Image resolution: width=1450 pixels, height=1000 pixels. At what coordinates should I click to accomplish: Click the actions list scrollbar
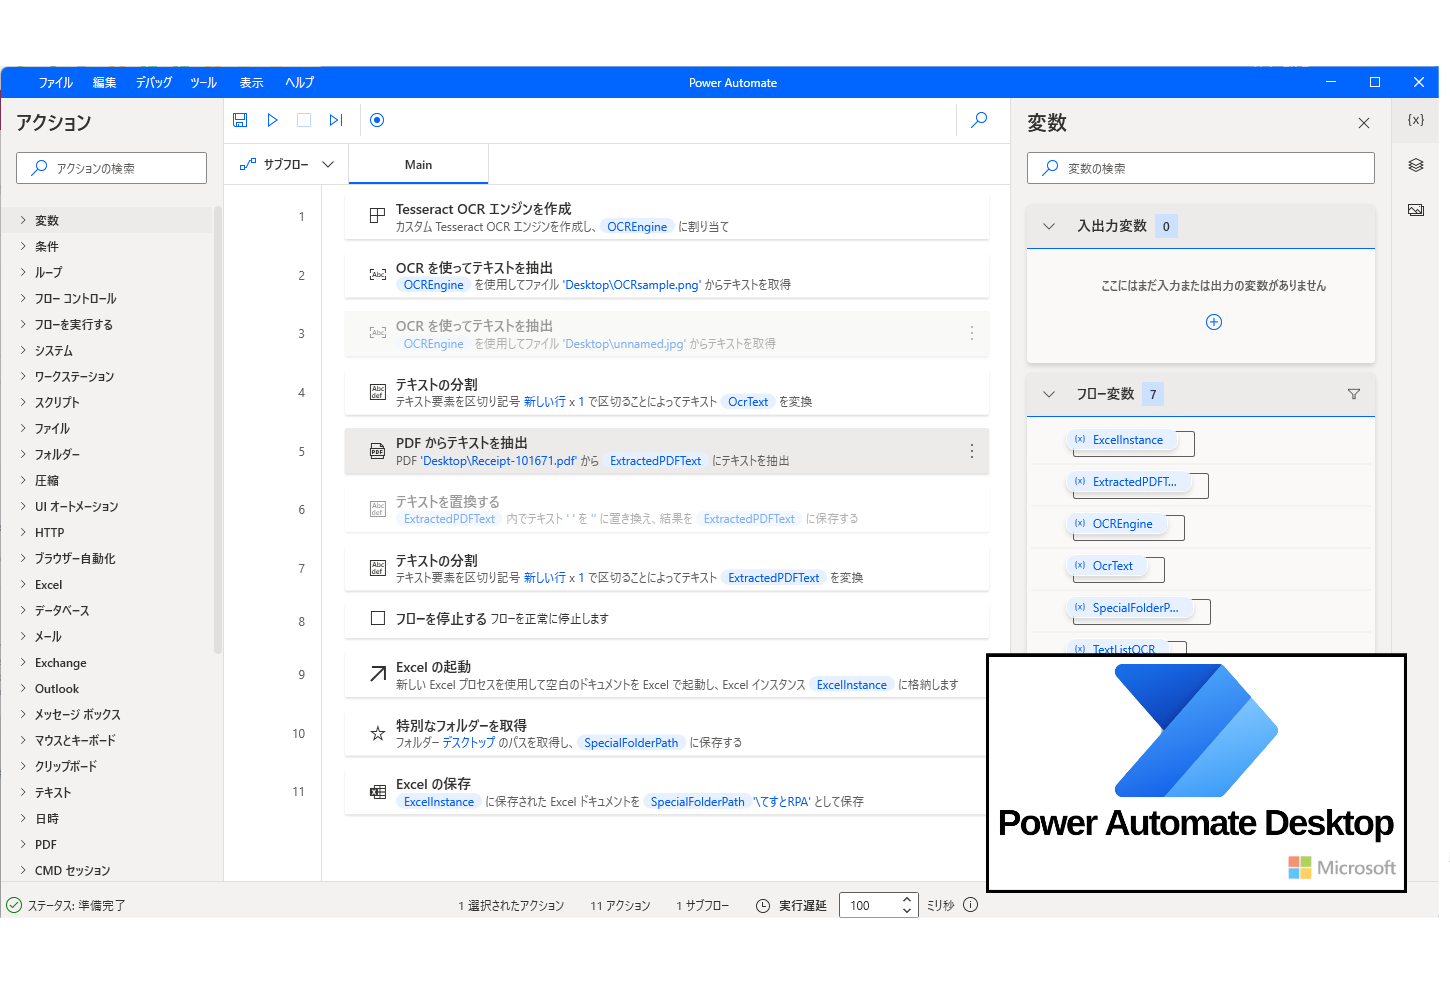click(218, 430)
